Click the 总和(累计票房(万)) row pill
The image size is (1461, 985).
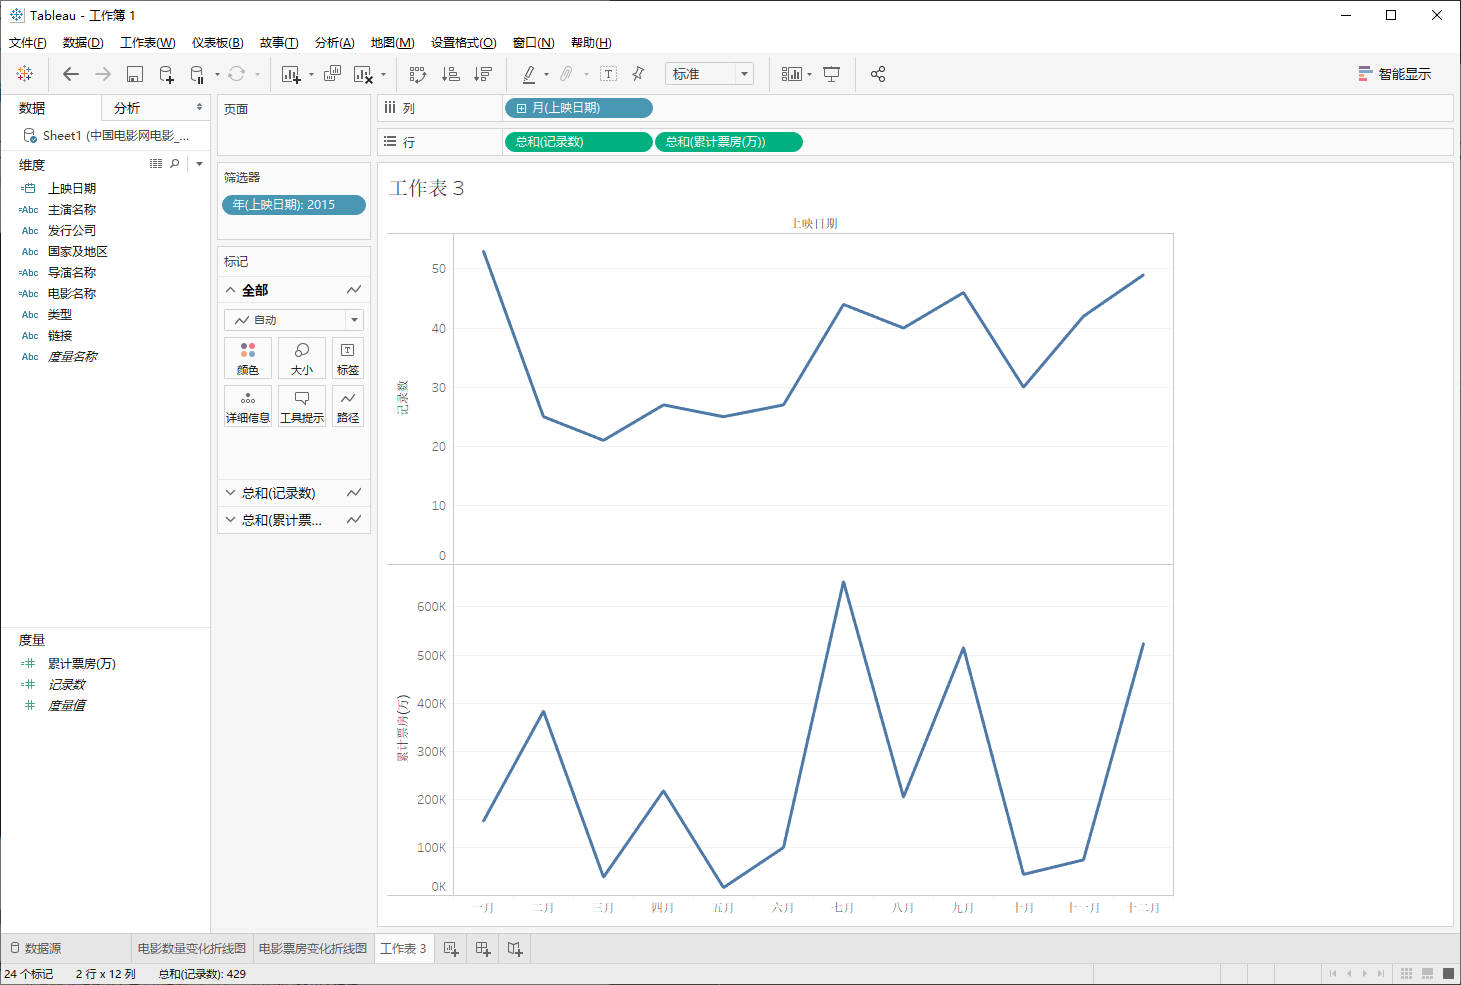coord(729,142)
